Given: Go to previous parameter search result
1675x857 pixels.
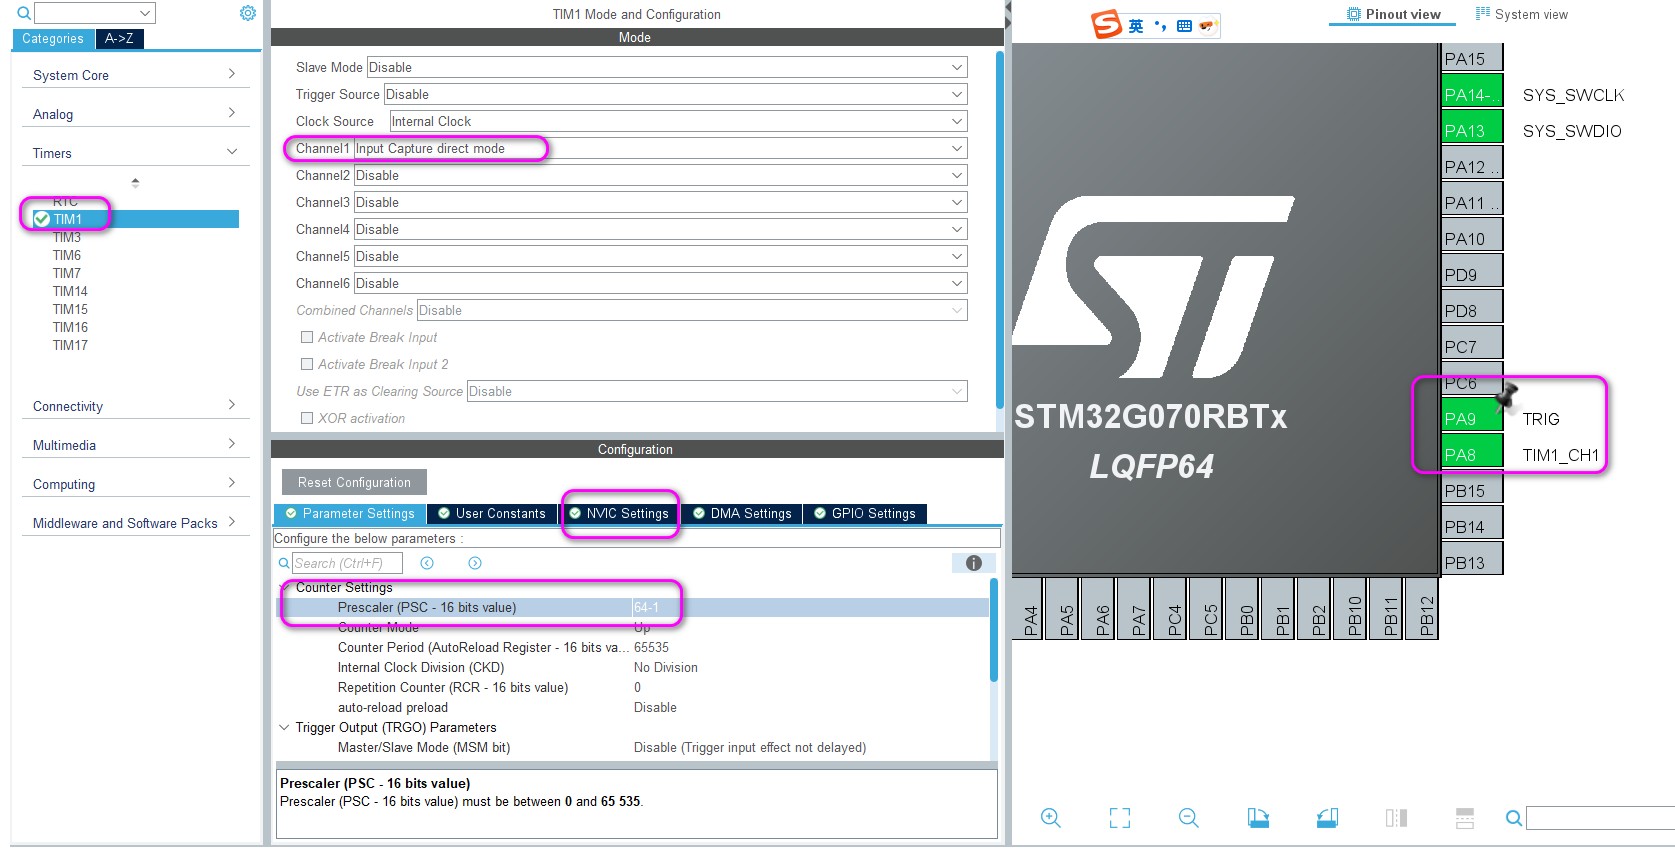Looking at the screenshot, I should tap(427, 563).
